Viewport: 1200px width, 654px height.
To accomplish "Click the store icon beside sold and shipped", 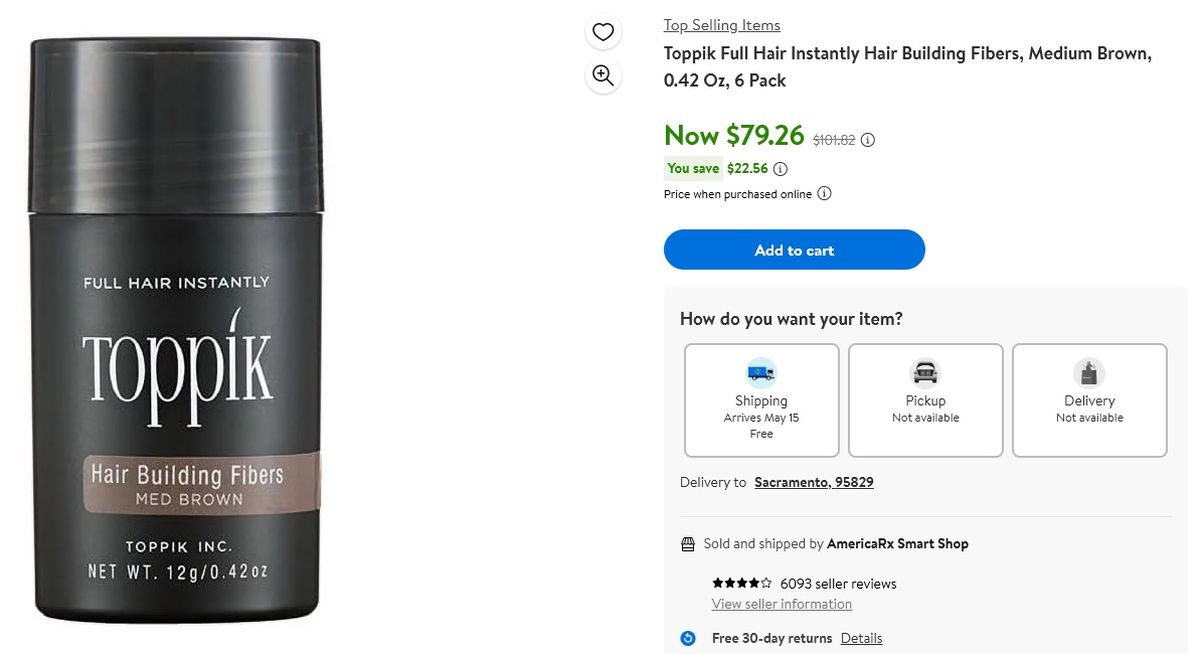I will coord(687,543).
